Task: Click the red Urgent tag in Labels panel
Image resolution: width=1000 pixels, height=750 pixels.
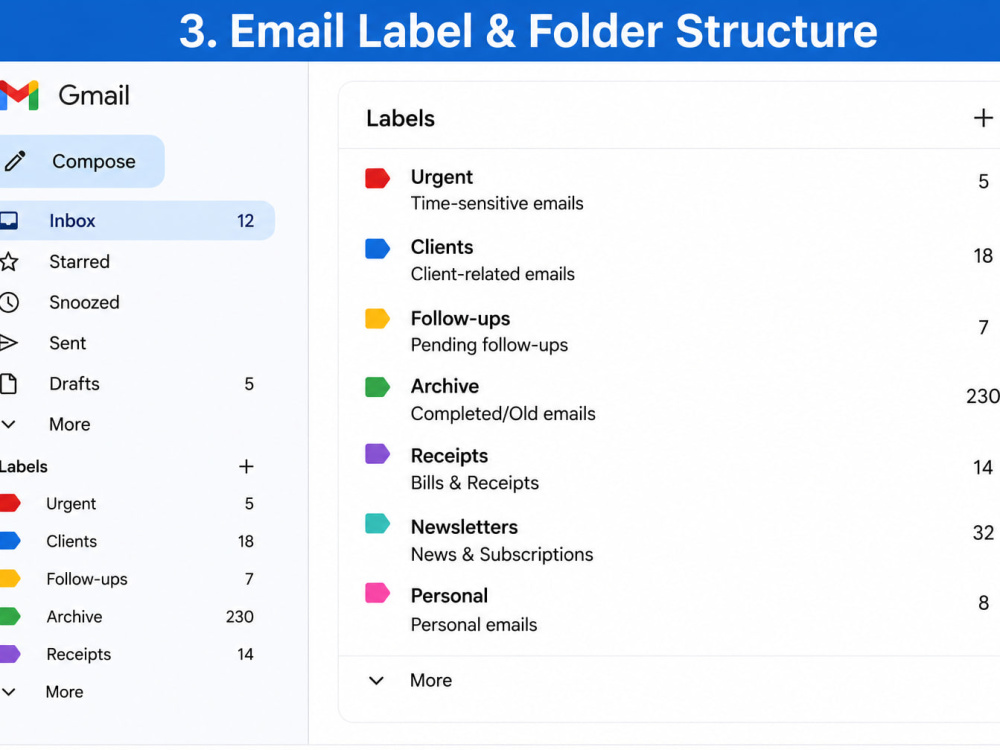Action: tap(377, 178)
